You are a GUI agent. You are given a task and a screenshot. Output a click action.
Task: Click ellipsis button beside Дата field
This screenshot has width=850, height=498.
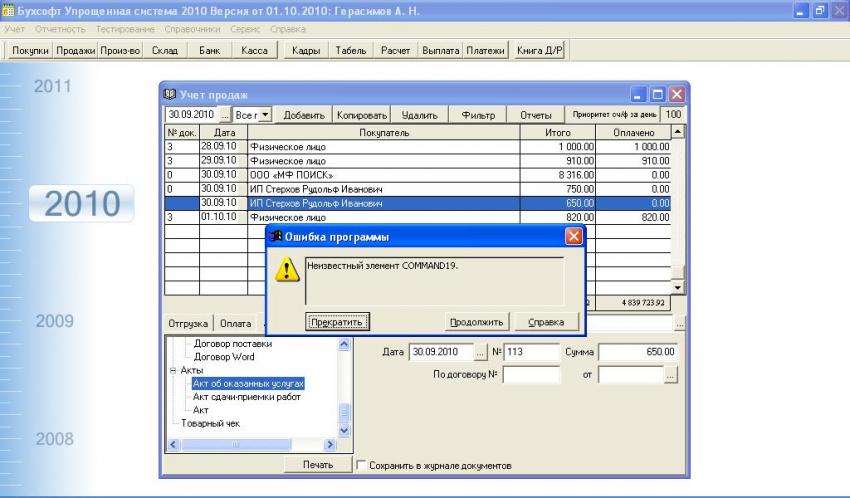tap(479, 352)
